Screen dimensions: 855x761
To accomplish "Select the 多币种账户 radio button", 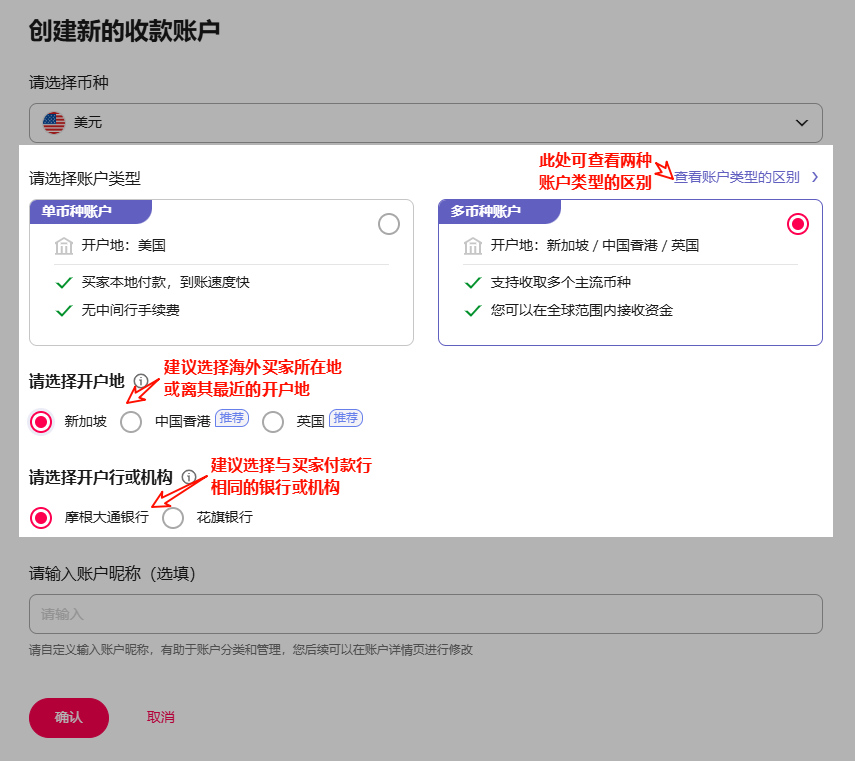I will (x=797, y=224).
